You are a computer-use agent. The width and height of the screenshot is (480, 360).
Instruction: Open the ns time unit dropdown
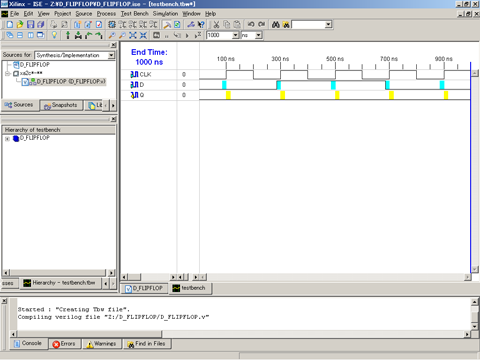(x=259, y=35)
